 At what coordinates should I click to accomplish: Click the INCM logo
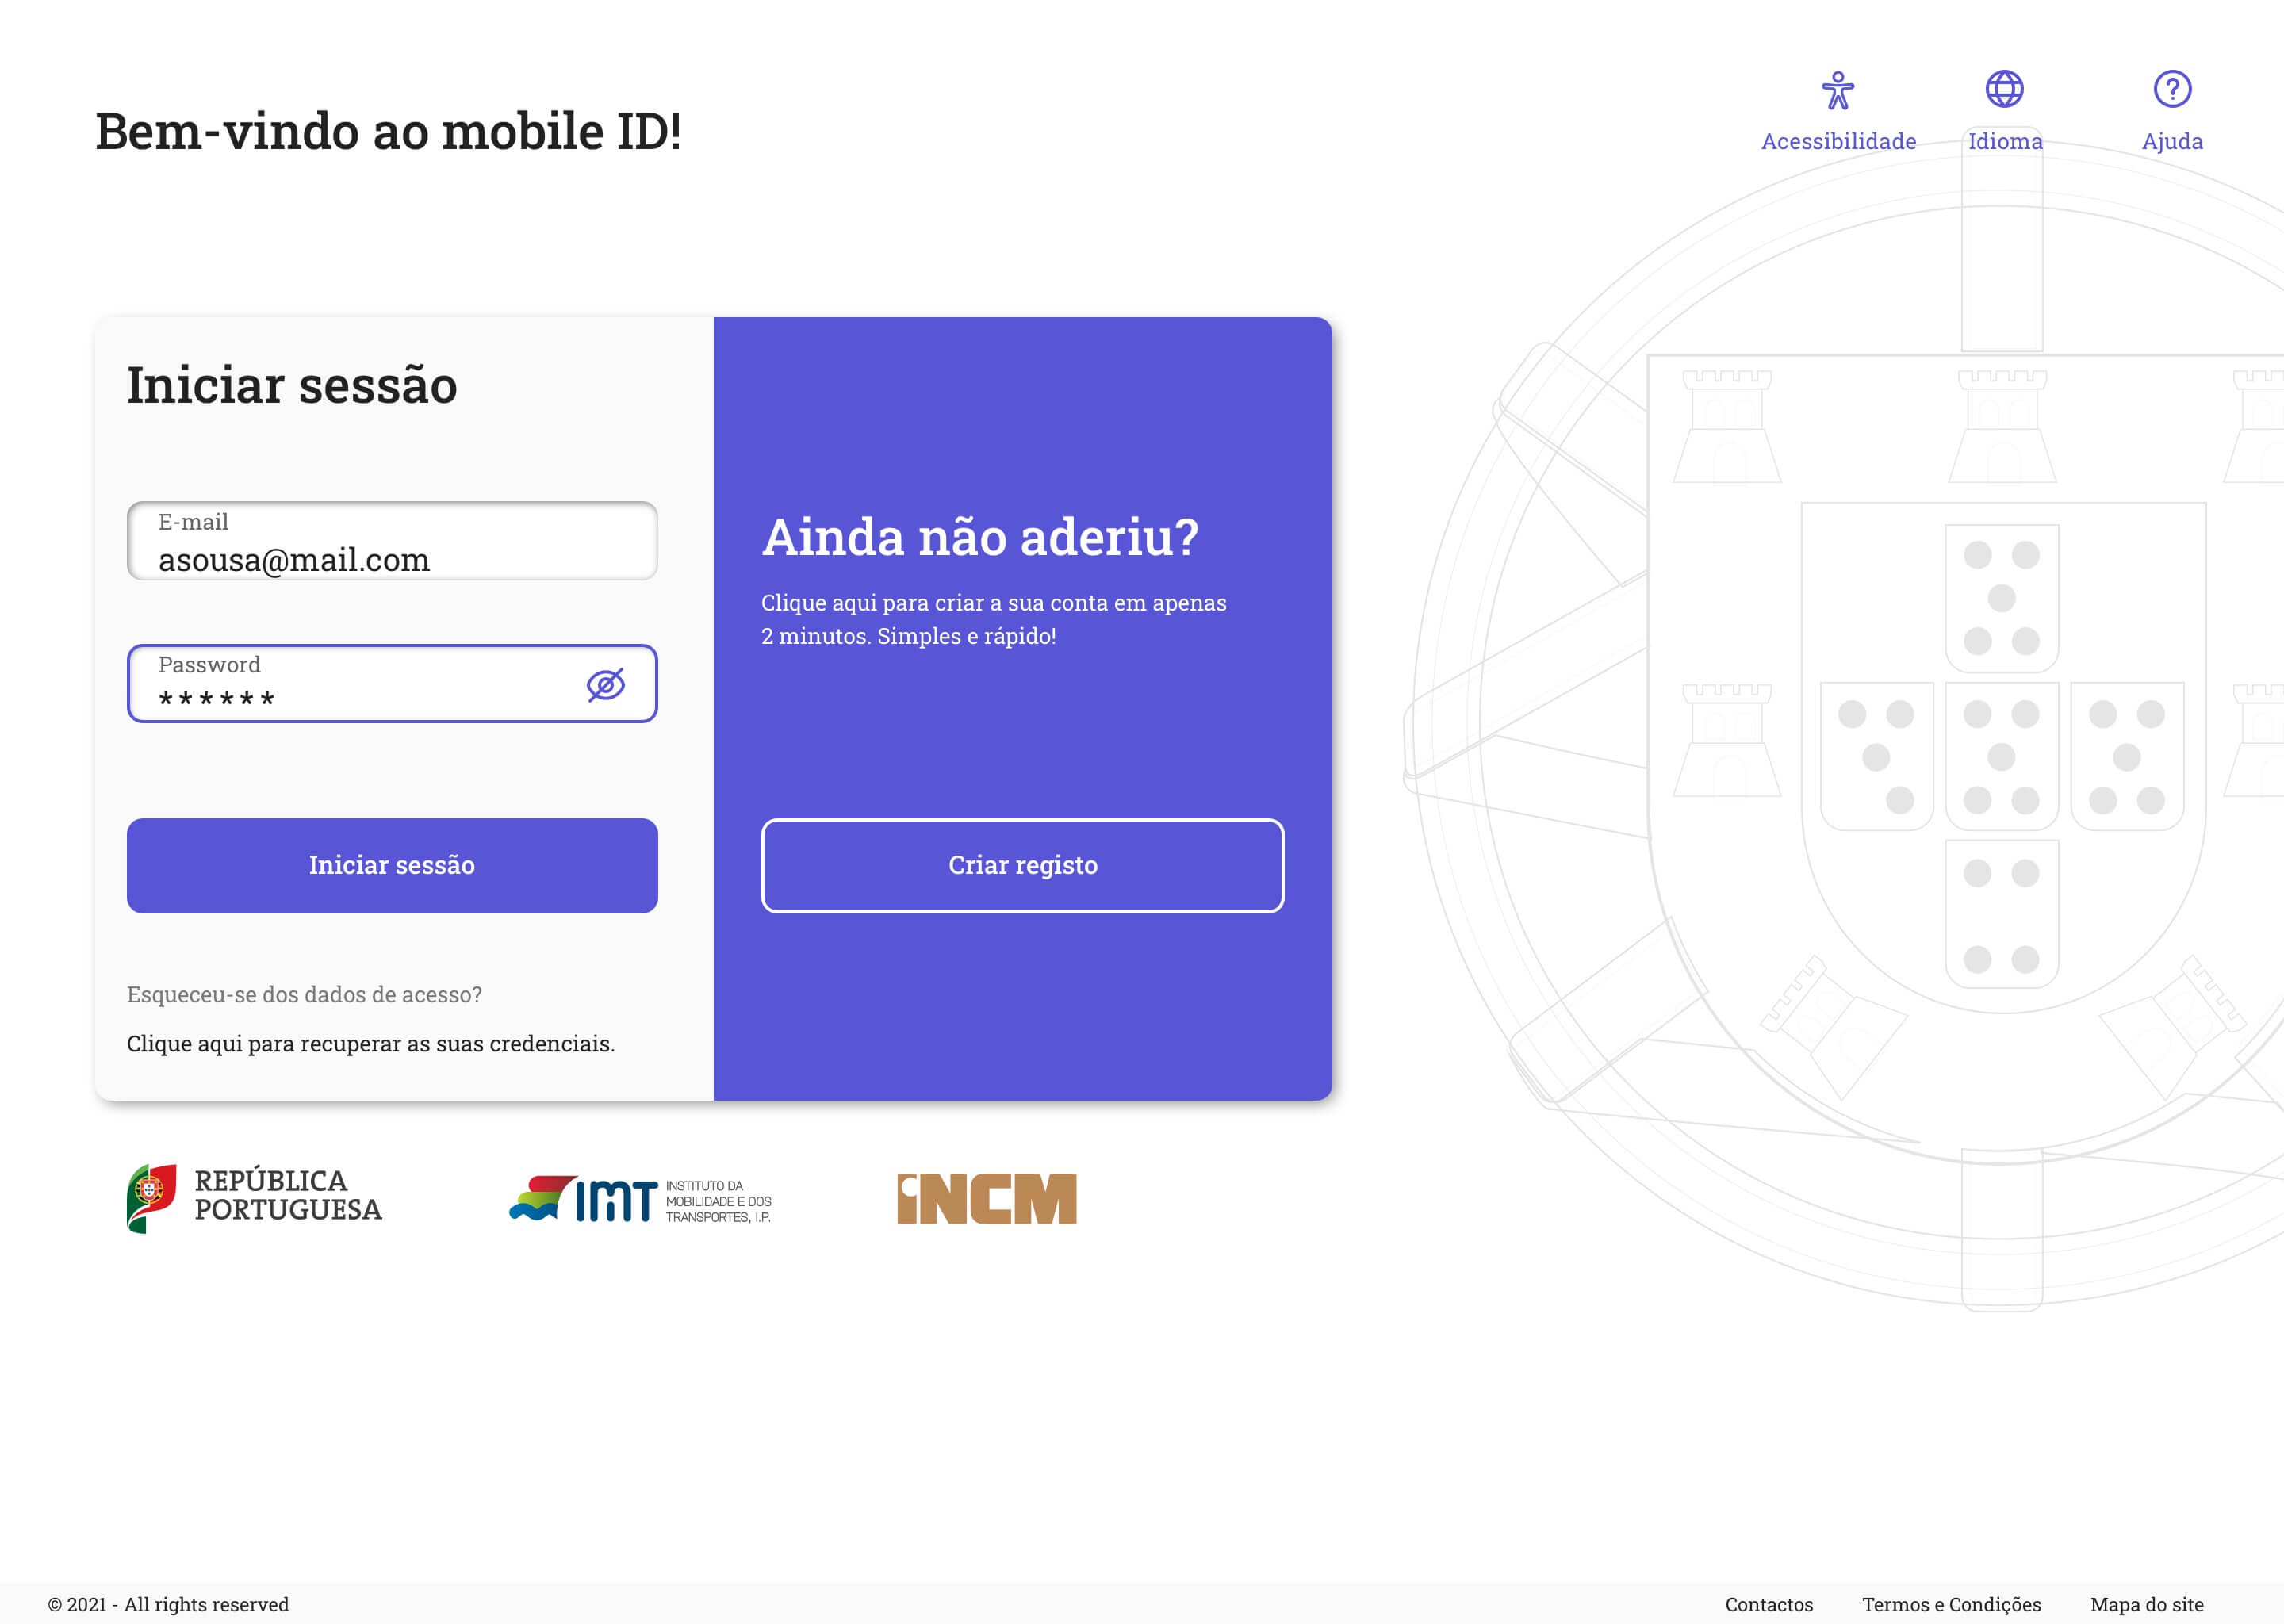986,1199
